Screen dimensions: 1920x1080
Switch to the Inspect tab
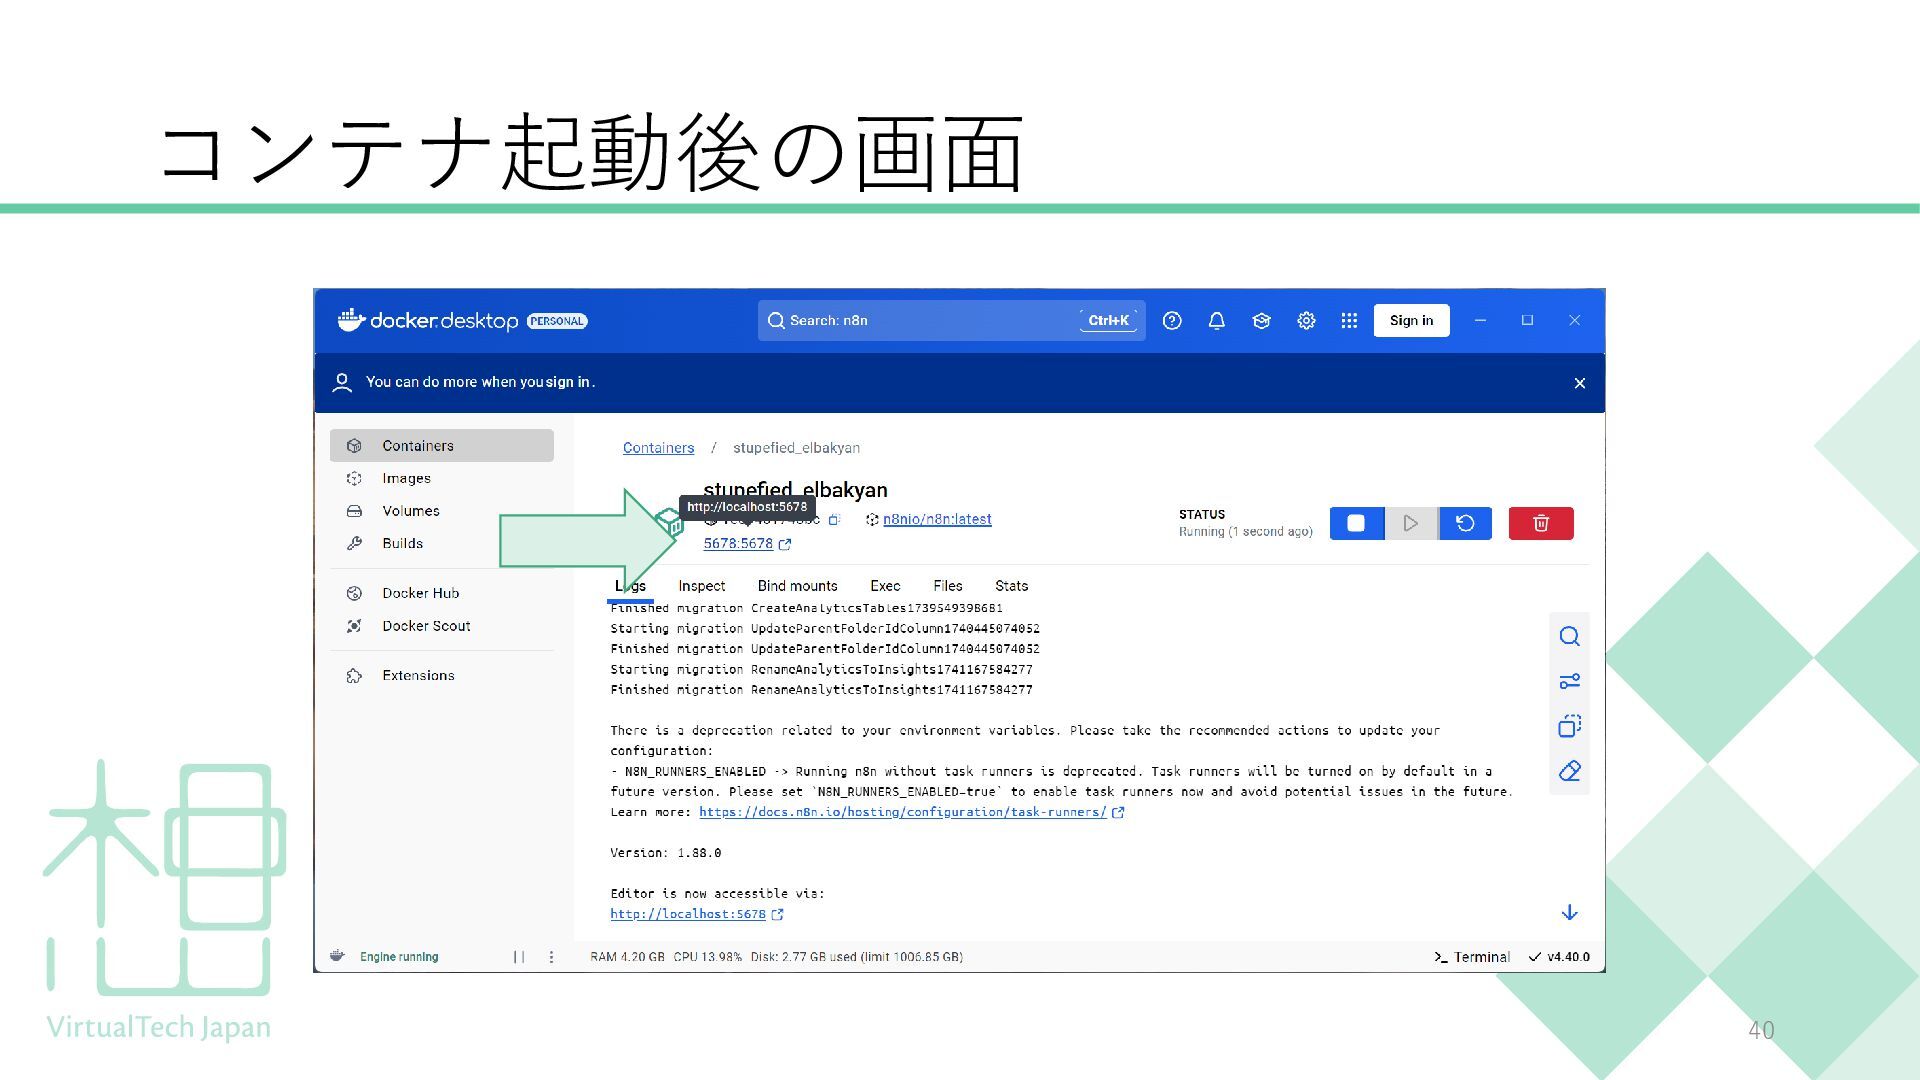(x=701, y=586)
